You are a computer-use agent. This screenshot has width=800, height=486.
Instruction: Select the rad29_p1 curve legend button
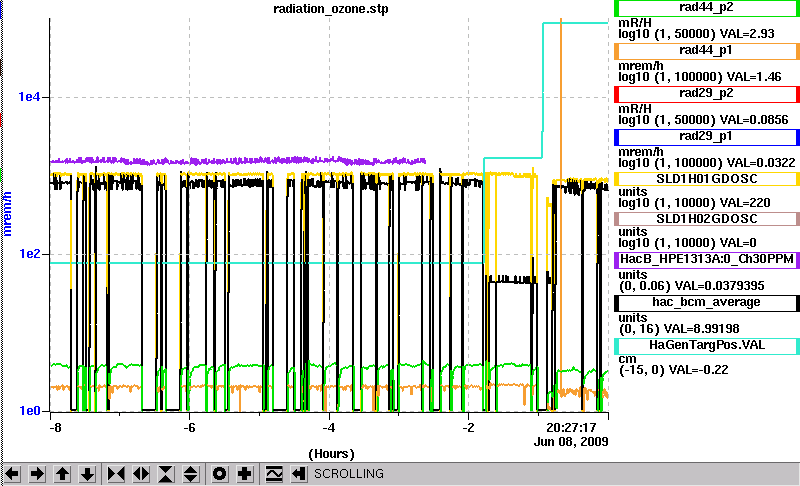click(706, 137)
